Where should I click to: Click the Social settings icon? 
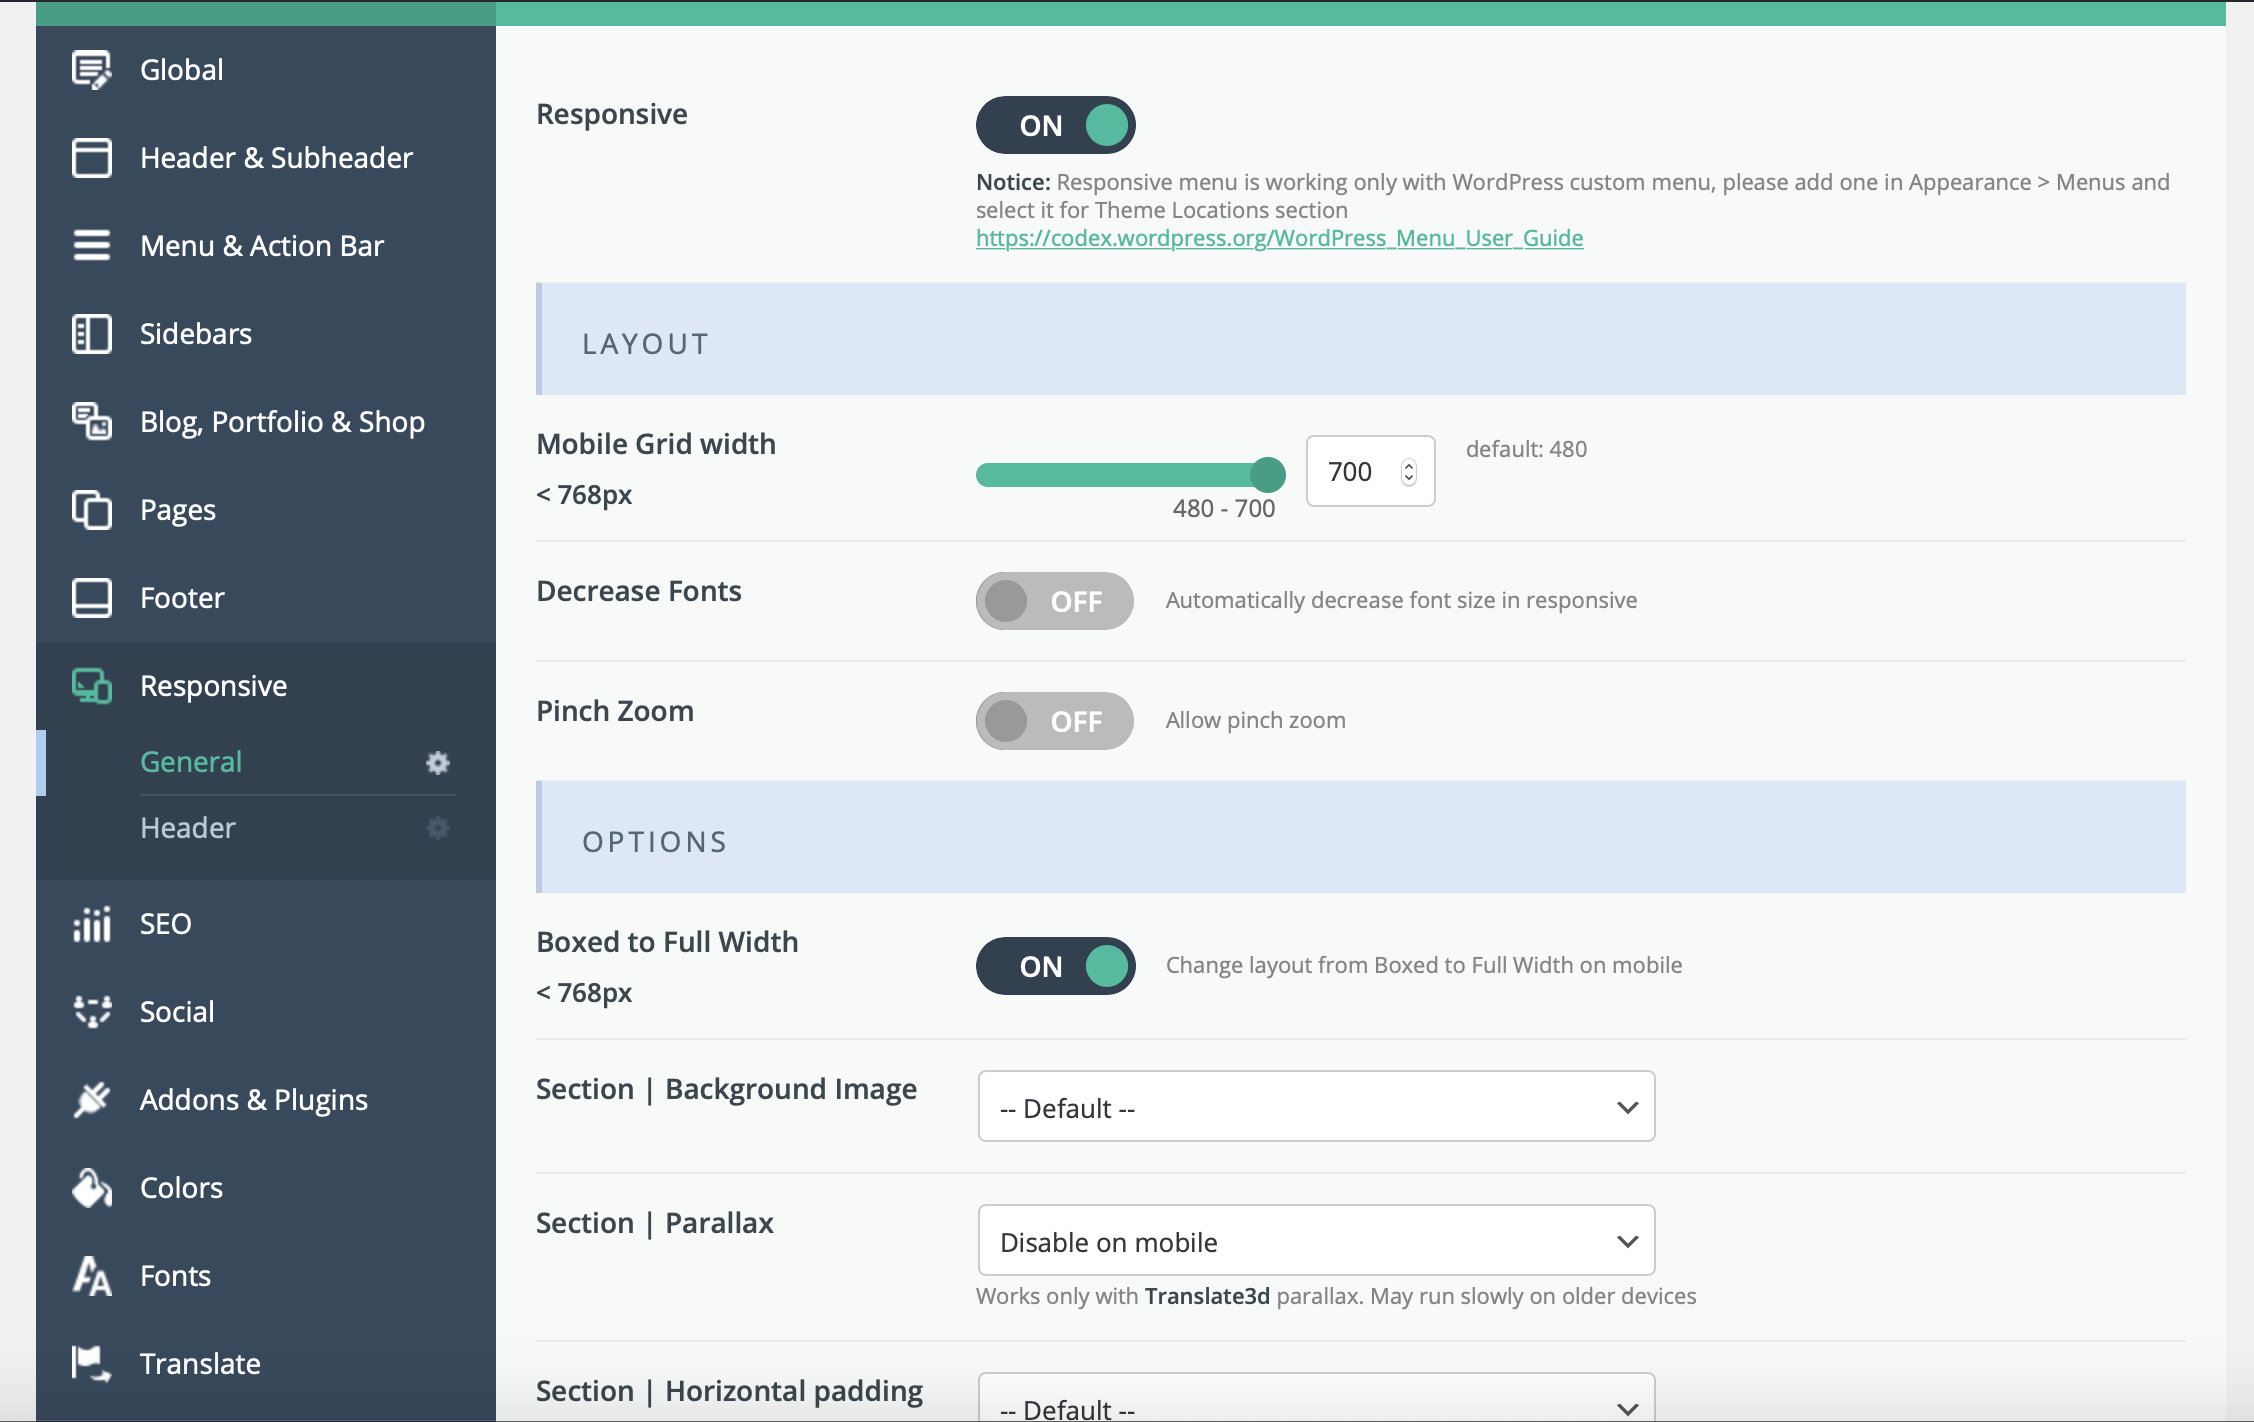[88, 1011]
